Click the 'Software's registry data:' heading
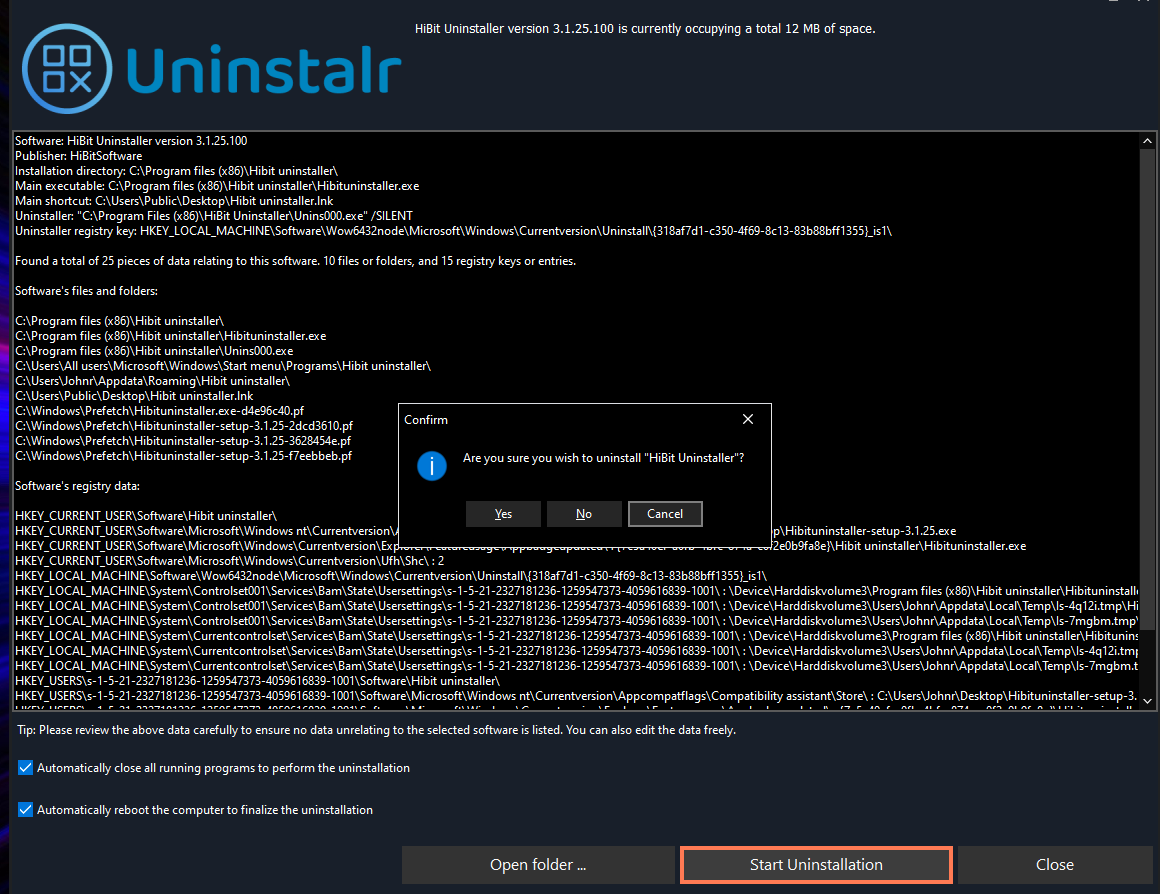The image size is (1160, 894). coord(78,486)
